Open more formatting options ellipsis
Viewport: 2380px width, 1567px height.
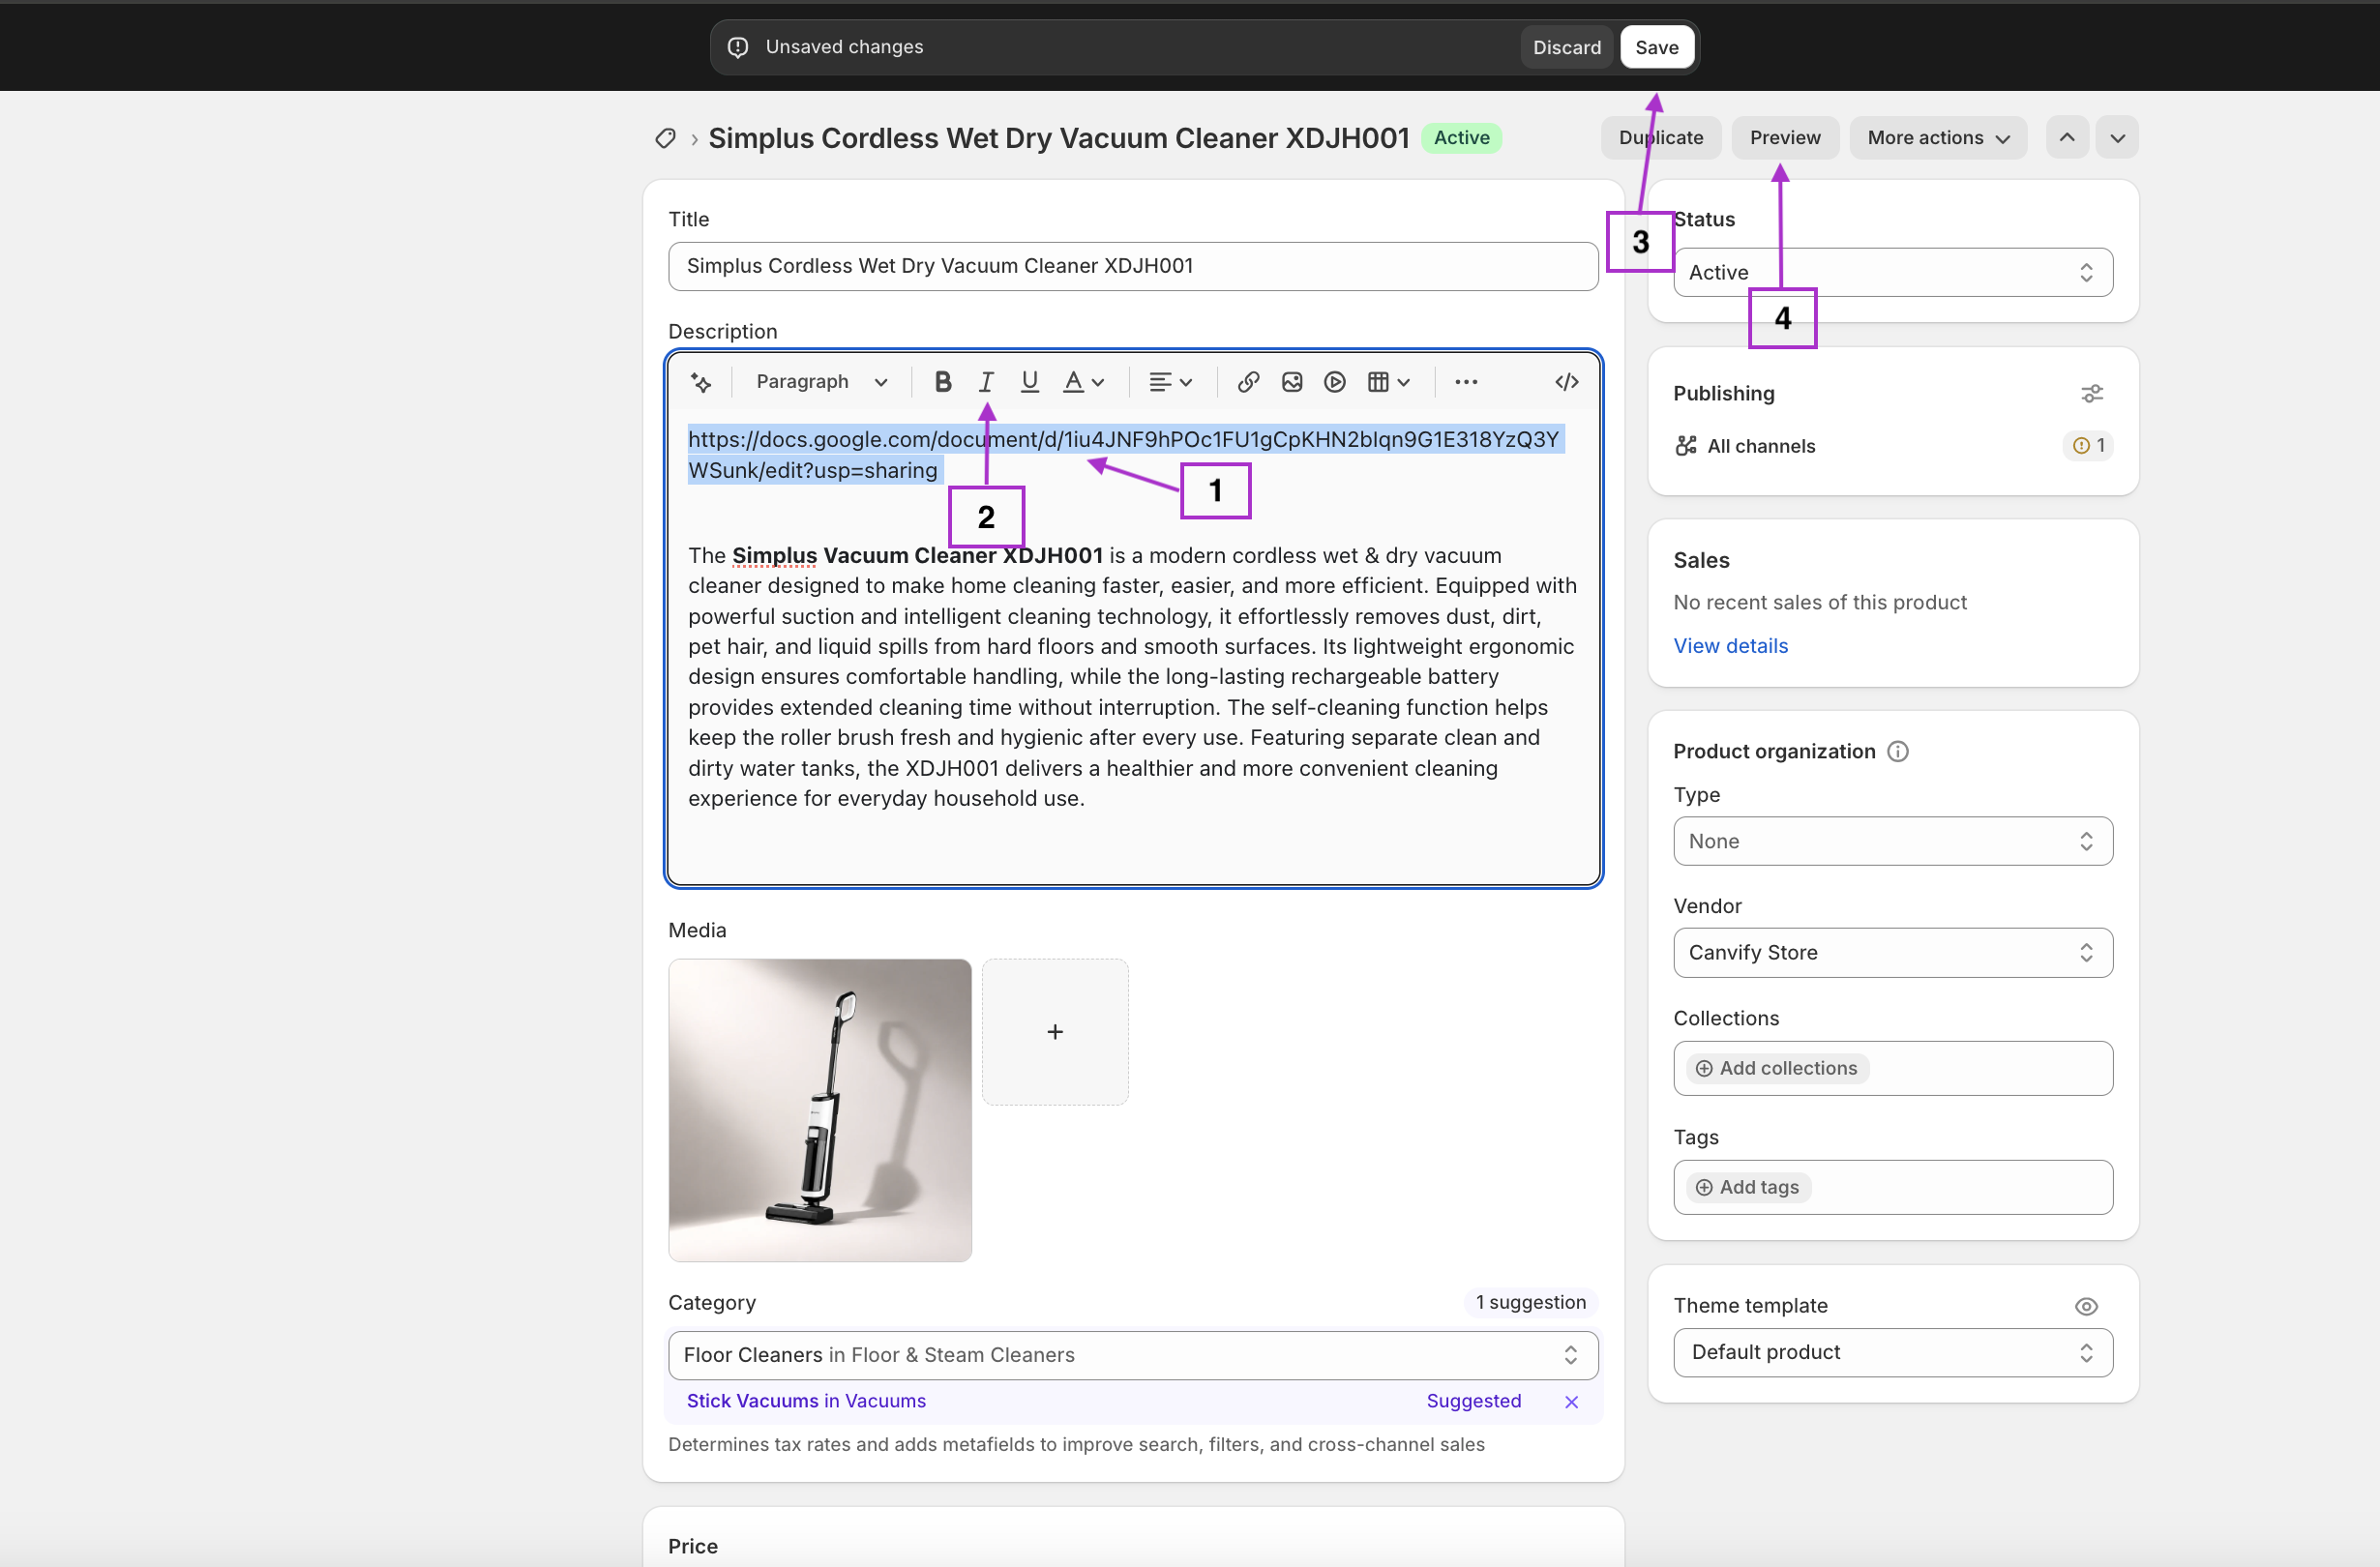(1466, 382)
